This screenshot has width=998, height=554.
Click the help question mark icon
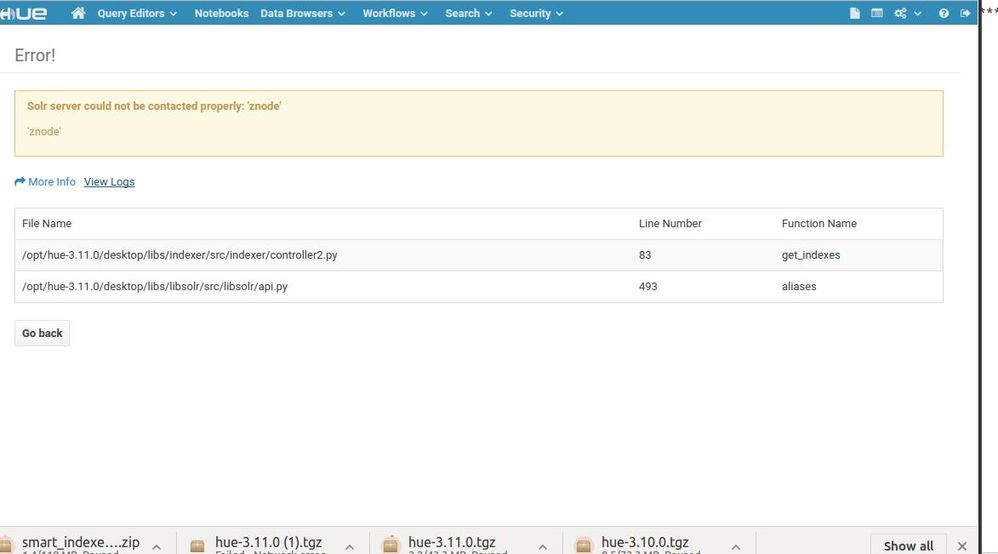click(x=943, y=13)
